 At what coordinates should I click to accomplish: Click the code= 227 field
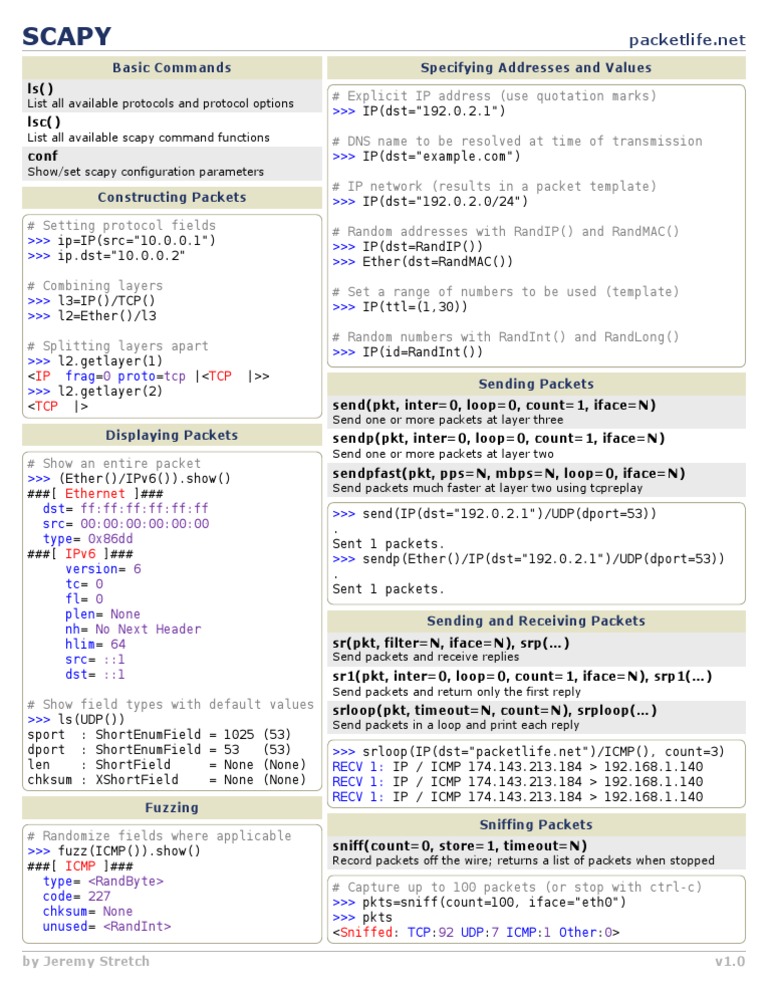pyautogui.click(x=77, y=896)
